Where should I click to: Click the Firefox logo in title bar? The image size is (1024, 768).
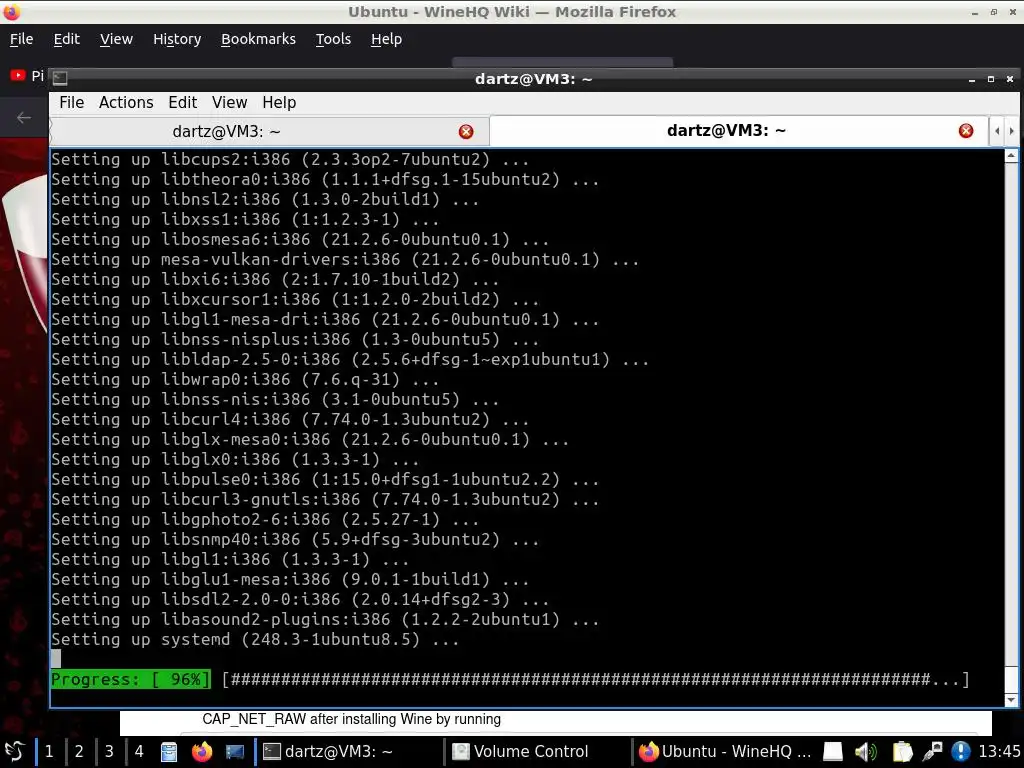click(x=12, y=12)
